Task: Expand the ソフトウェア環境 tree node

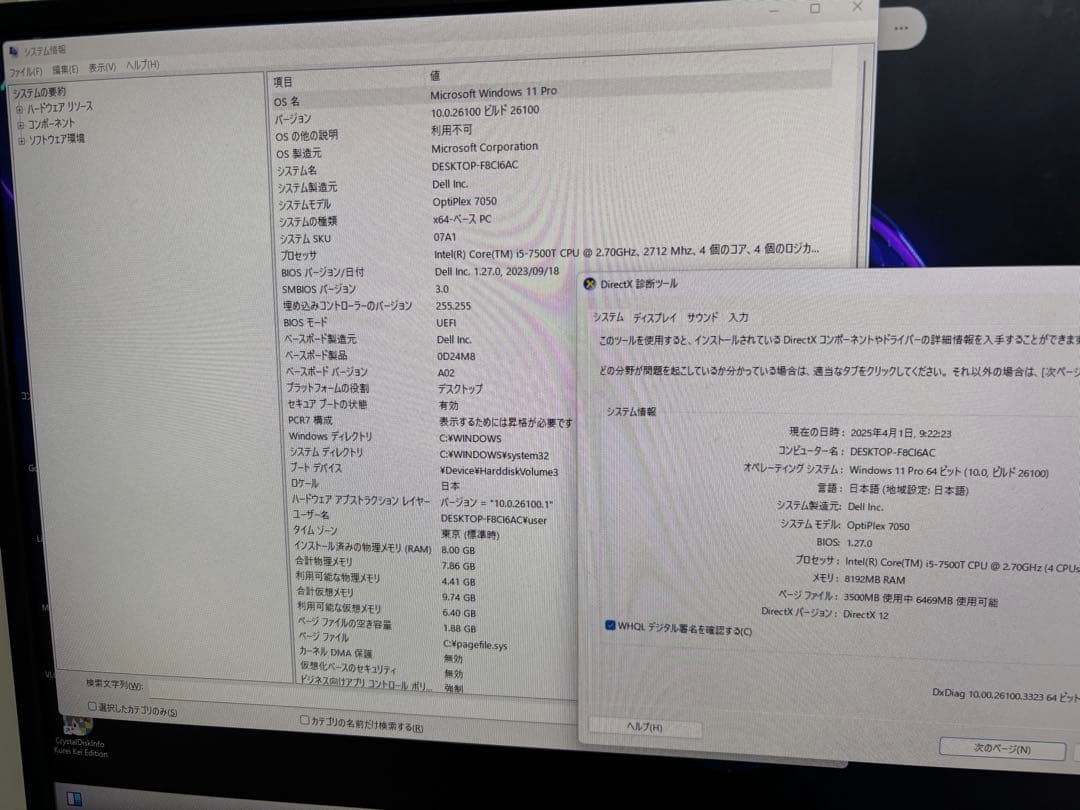Action: (21, 141)
